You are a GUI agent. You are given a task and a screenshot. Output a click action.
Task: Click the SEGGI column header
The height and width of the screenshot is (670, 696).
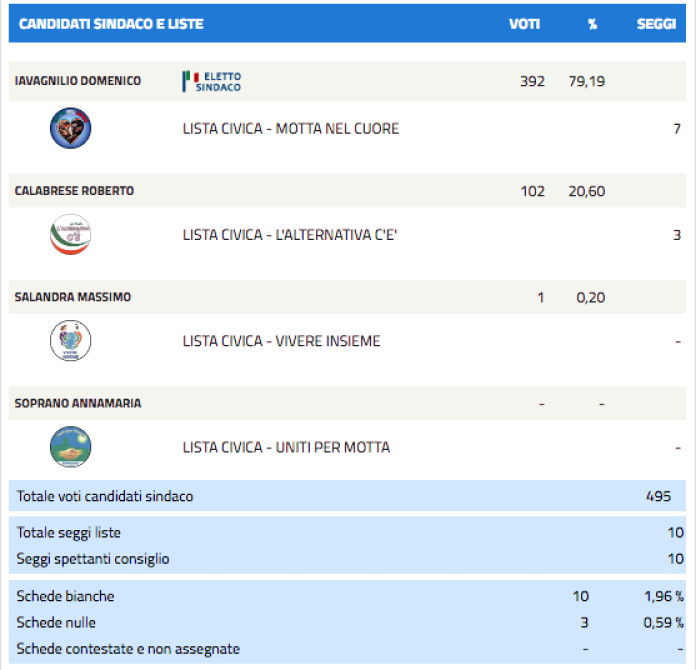tap(656, 24)
